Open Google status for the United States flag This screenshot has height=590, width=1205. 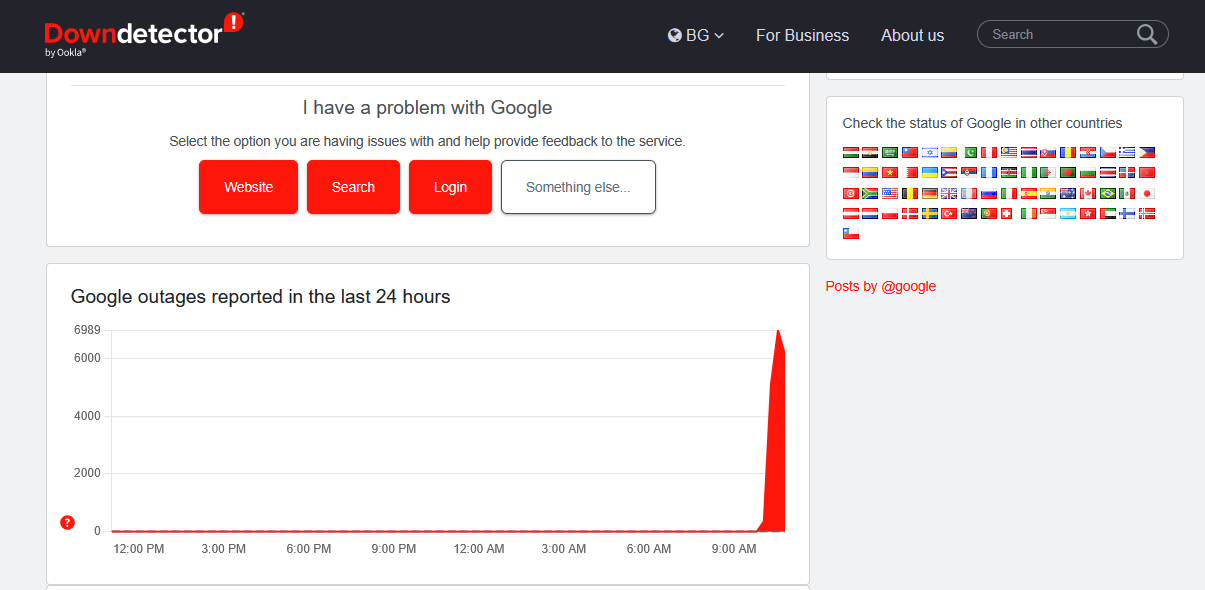point(890,193)
